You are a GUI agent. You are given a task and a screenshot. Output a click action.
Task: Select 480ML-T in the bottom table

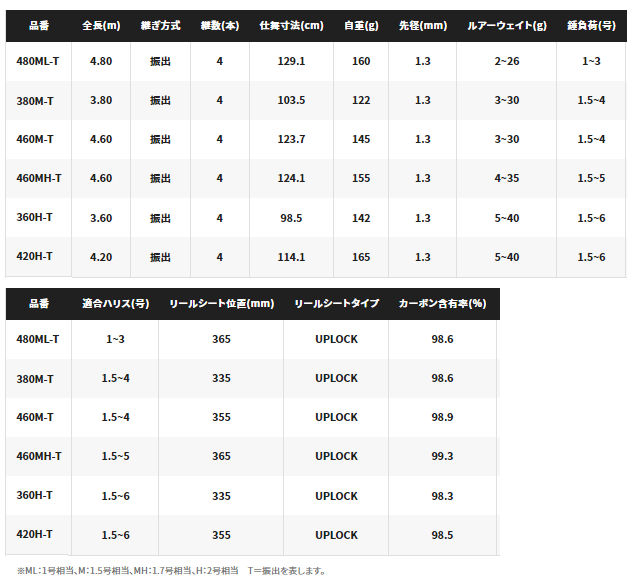pos(37,339)
